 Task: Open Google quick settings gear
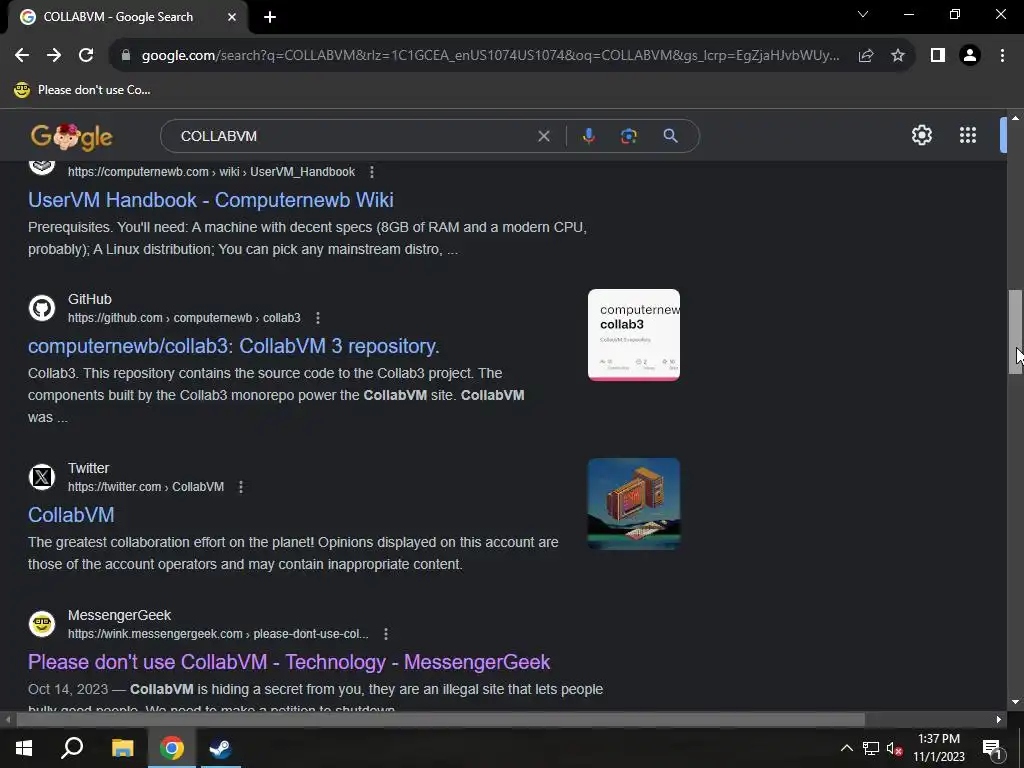point(921,135)
